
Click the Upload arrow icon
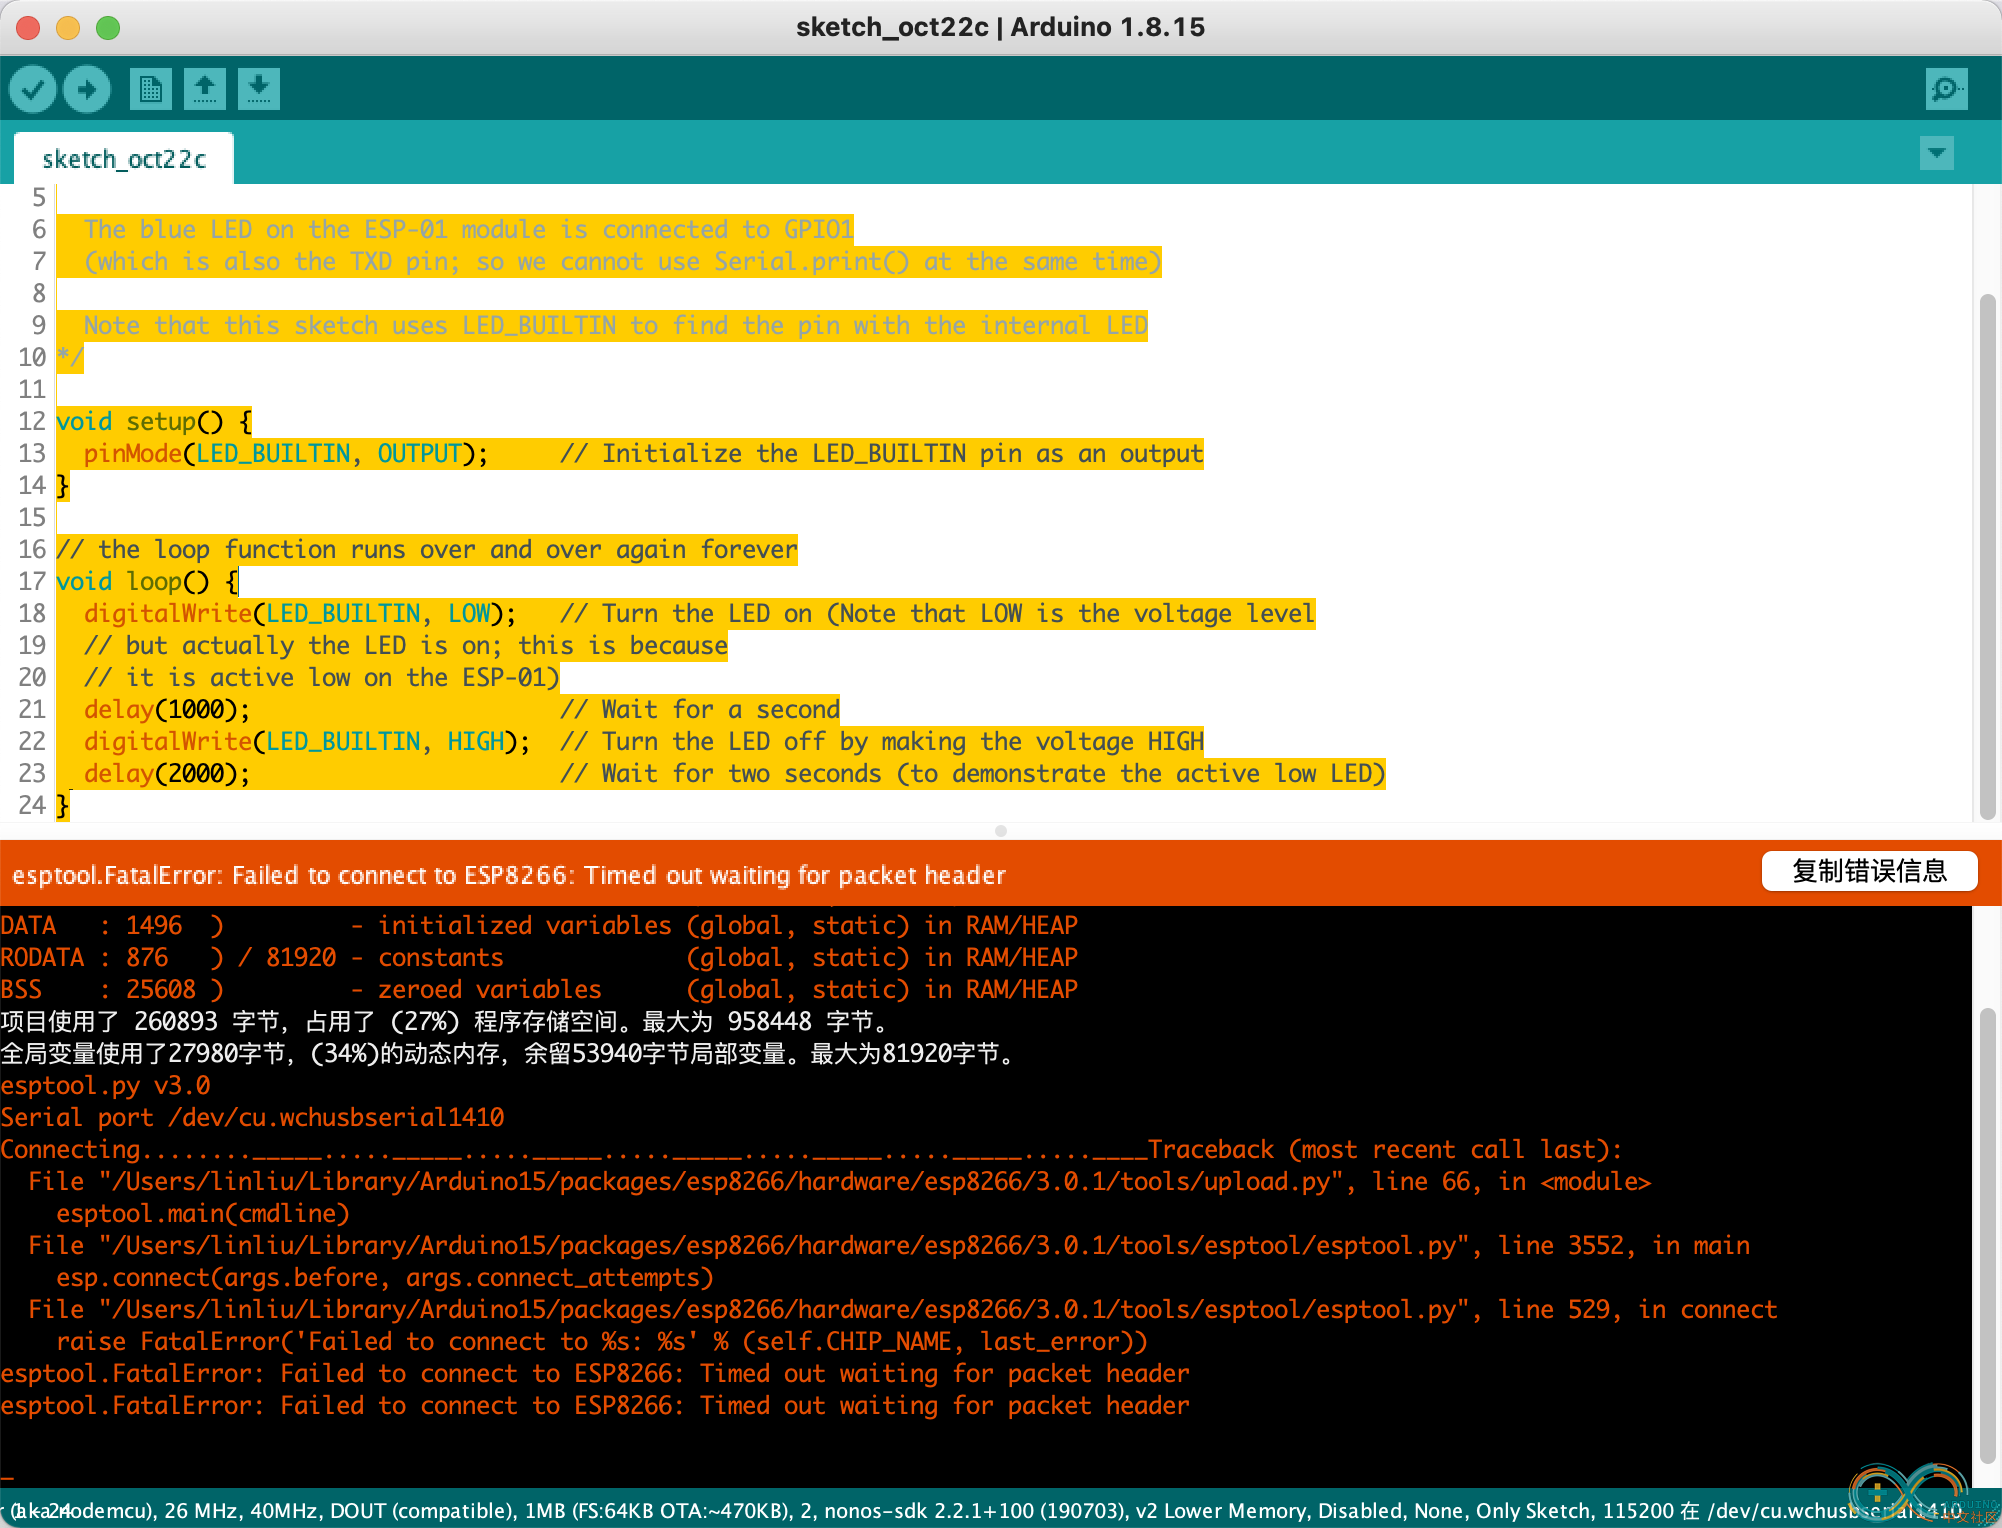[87, 90]
